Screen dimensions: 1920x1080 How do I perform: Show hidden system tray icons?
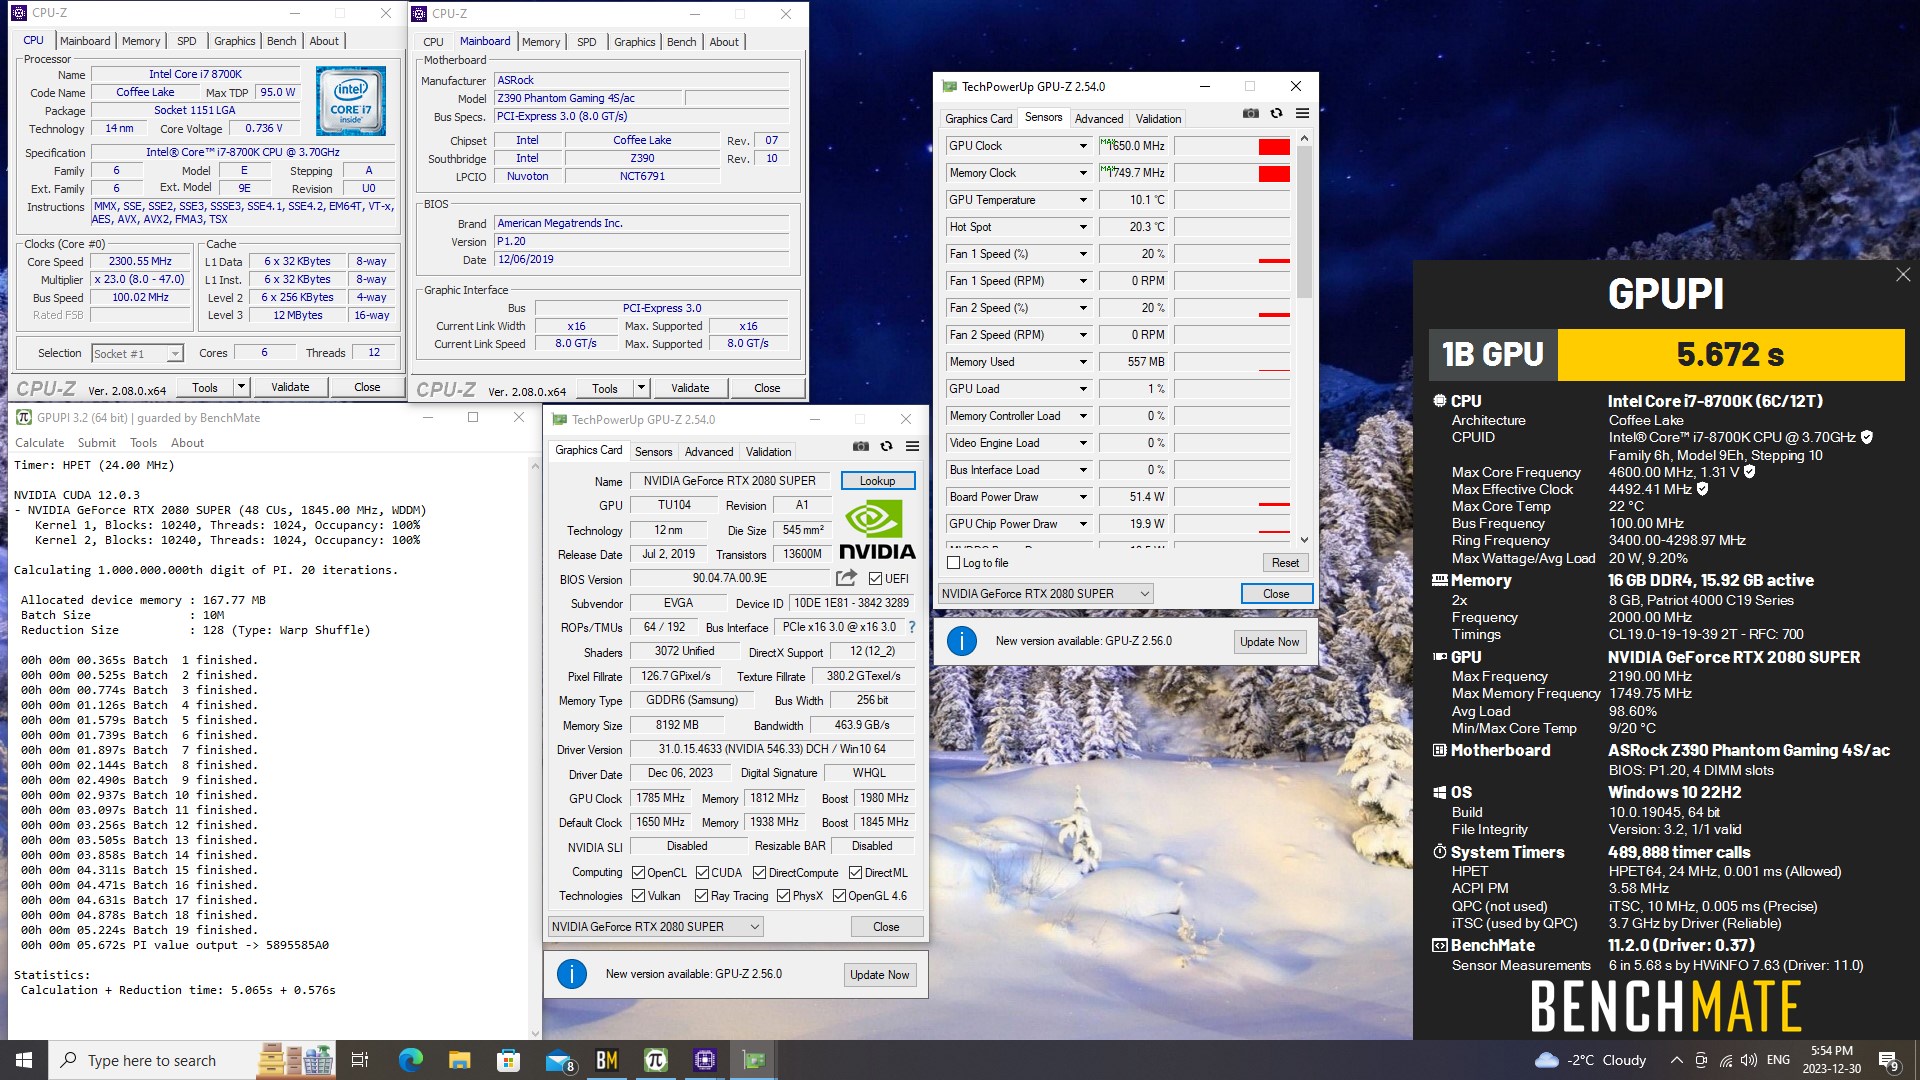1676,1060
